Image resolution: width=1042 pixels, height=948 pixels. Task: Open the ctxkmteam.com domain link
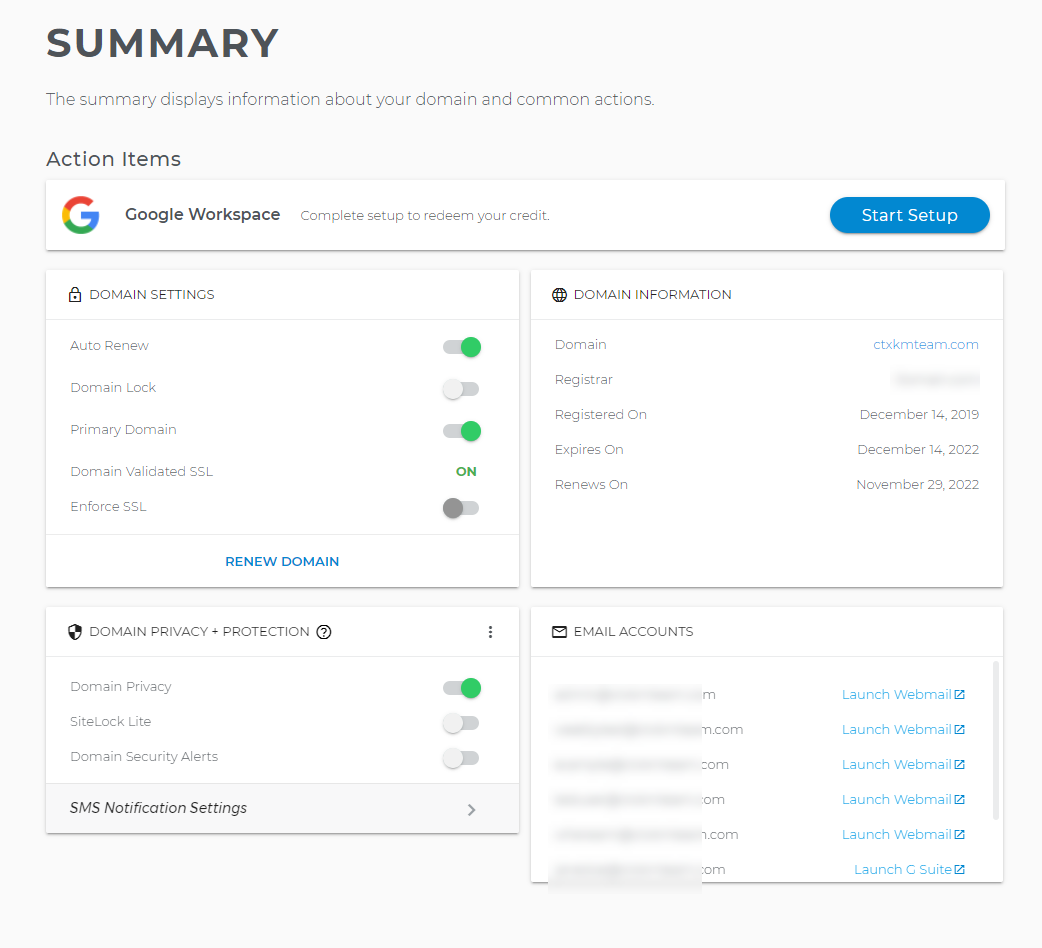click(x=926, y=344)
